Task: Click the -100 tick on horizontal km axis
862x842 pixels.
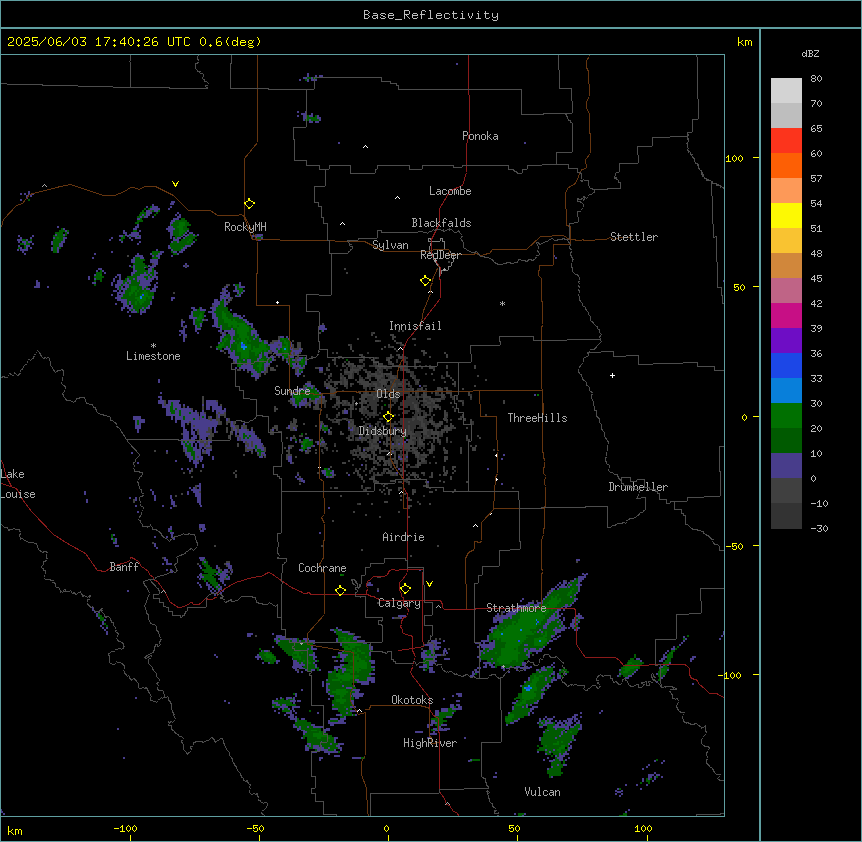Action: (125, 828)
